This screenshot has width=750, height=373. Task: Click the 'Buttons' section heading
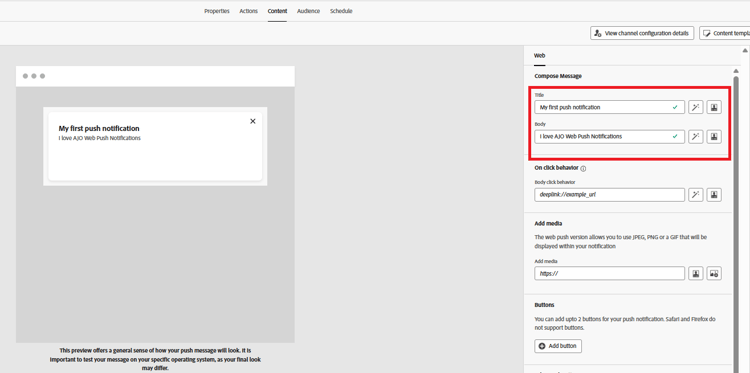point(544,305)
